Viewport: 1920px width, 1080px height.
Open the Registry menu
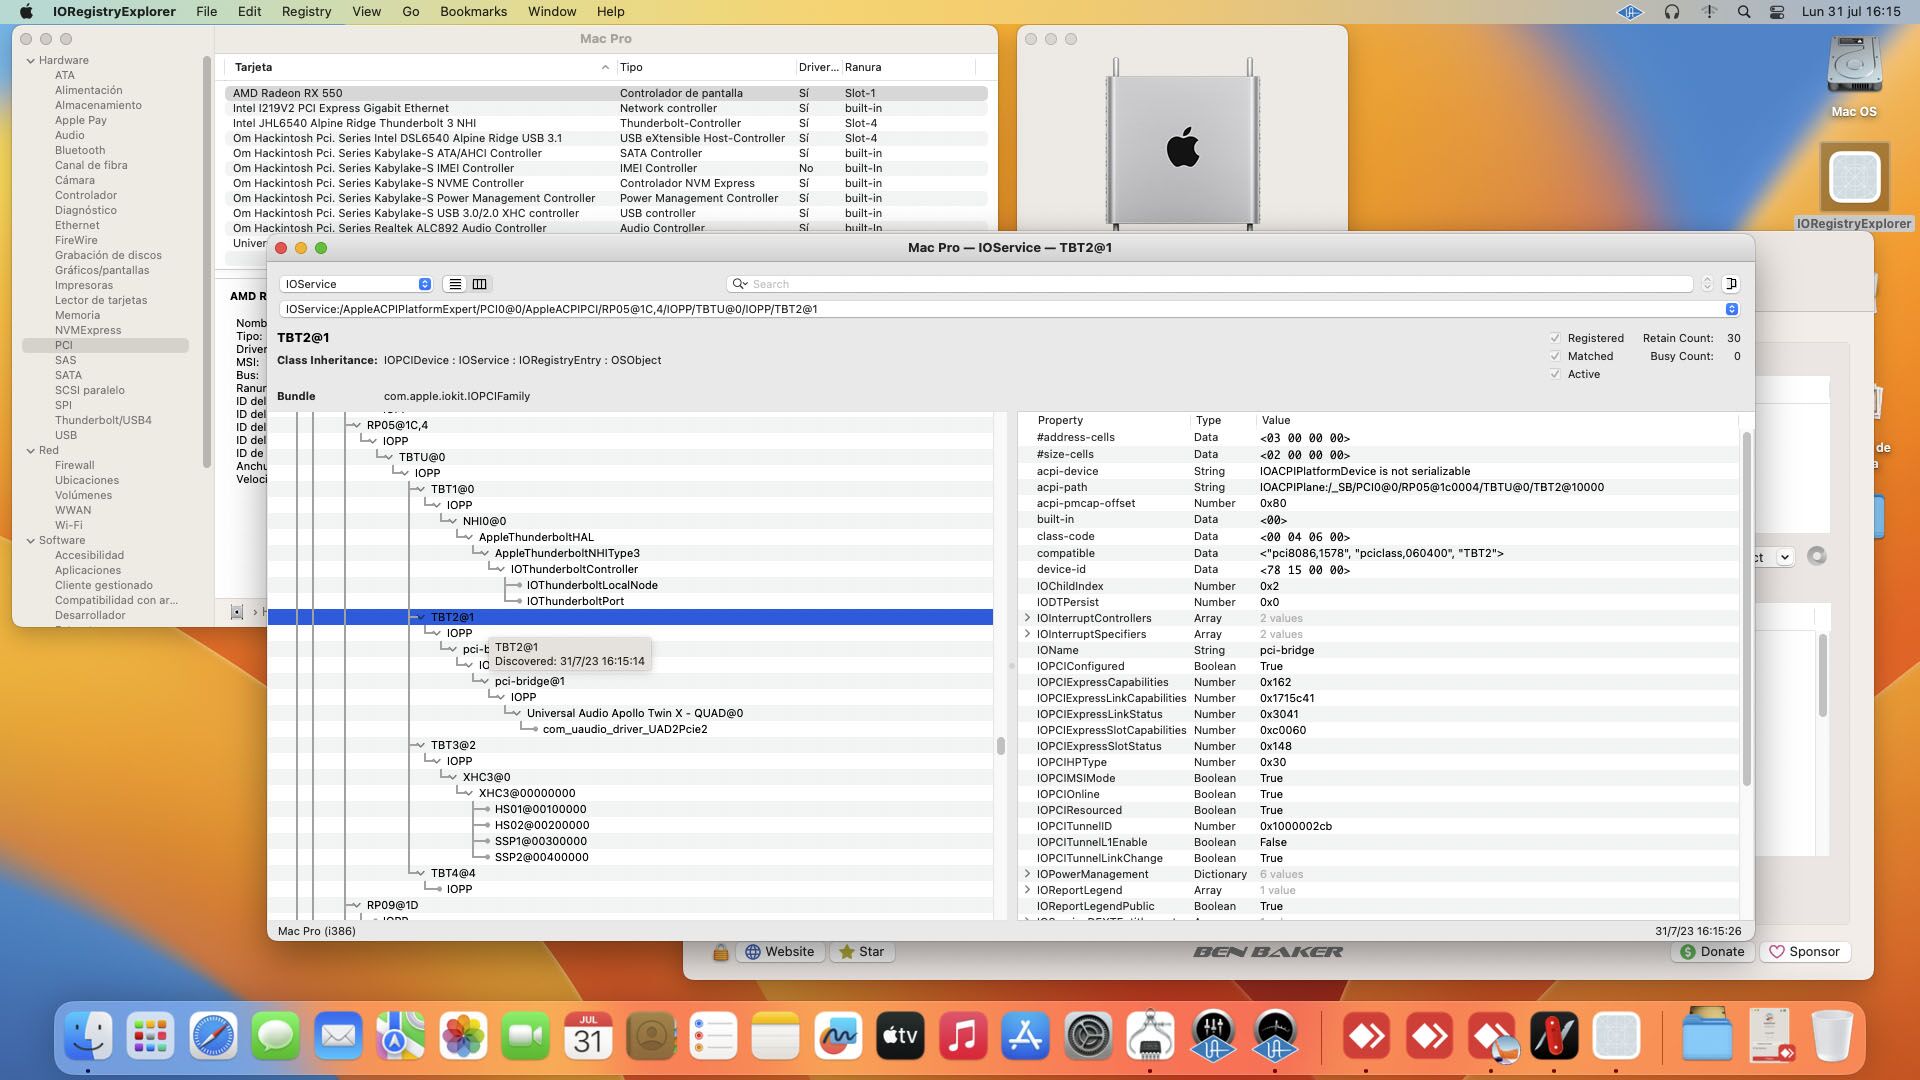click(306, 12)
